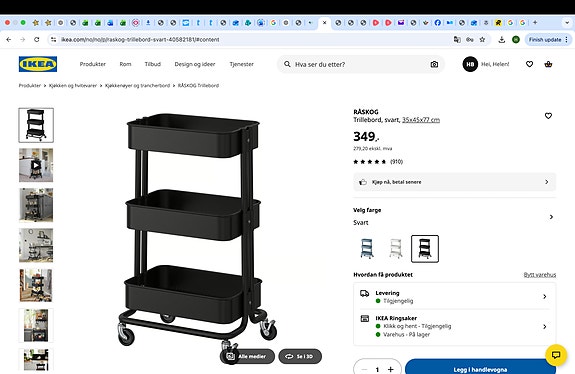Click the 'Hei, Helen!' account link
The width and height of the screenshot is (575, 374).
[x=495, y=64]
